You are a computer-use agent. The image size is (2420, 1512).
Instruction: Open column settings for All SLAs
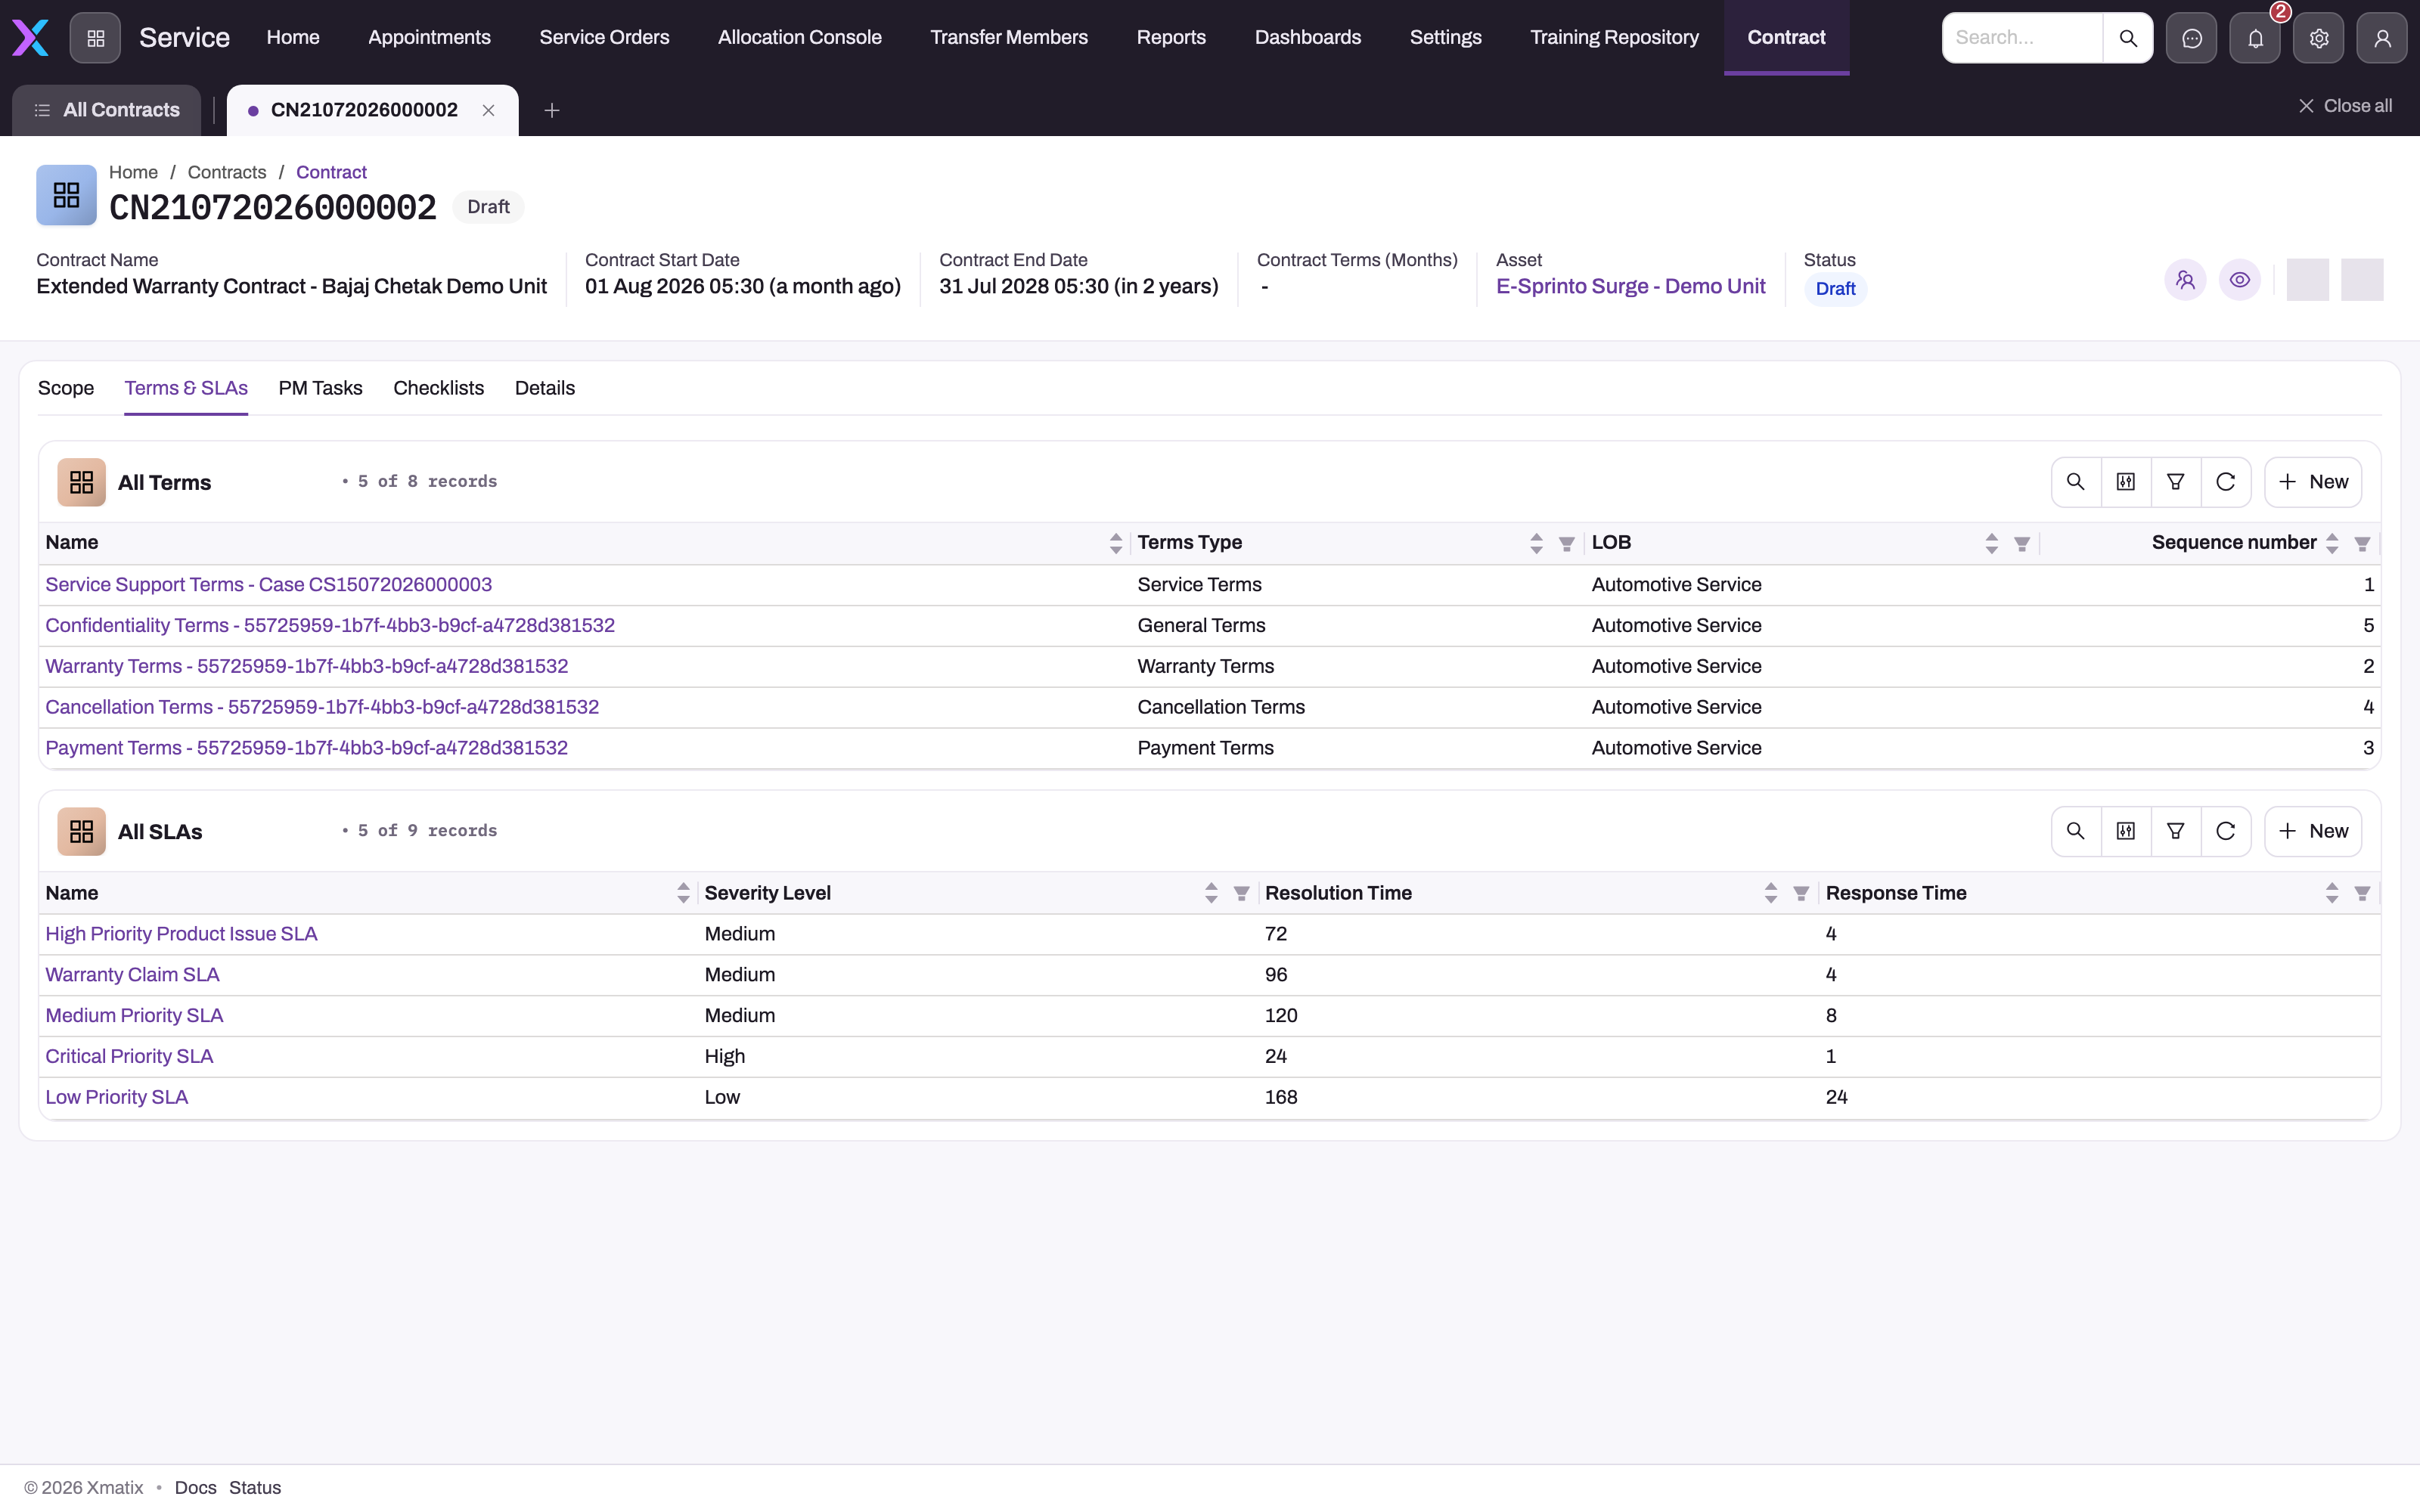click(x=2126, y=831)
